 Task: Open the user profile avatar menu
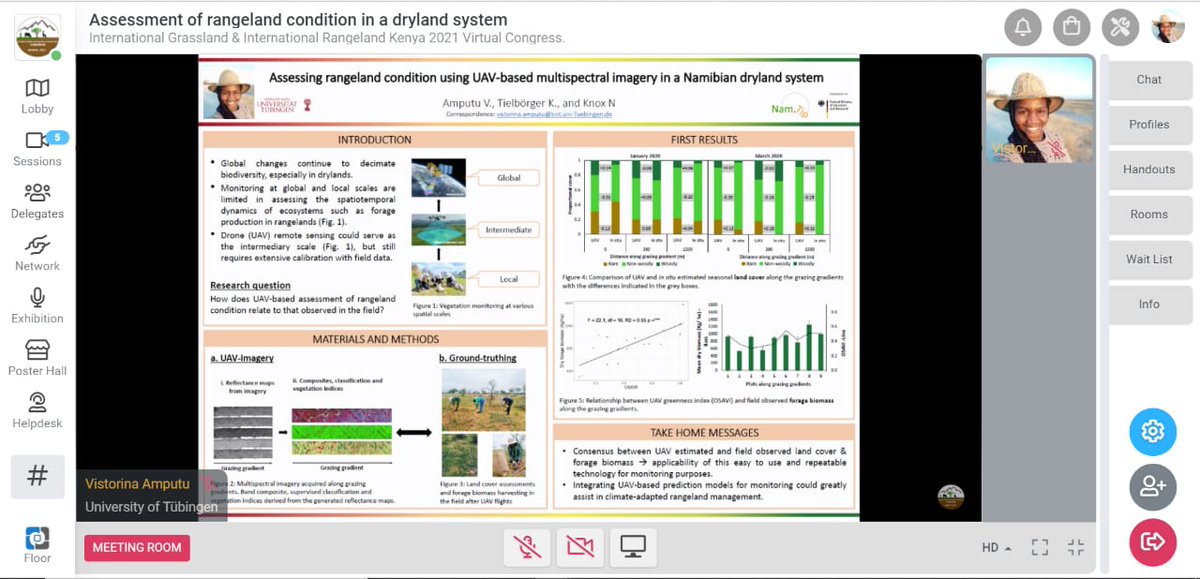coord(1168,28)
